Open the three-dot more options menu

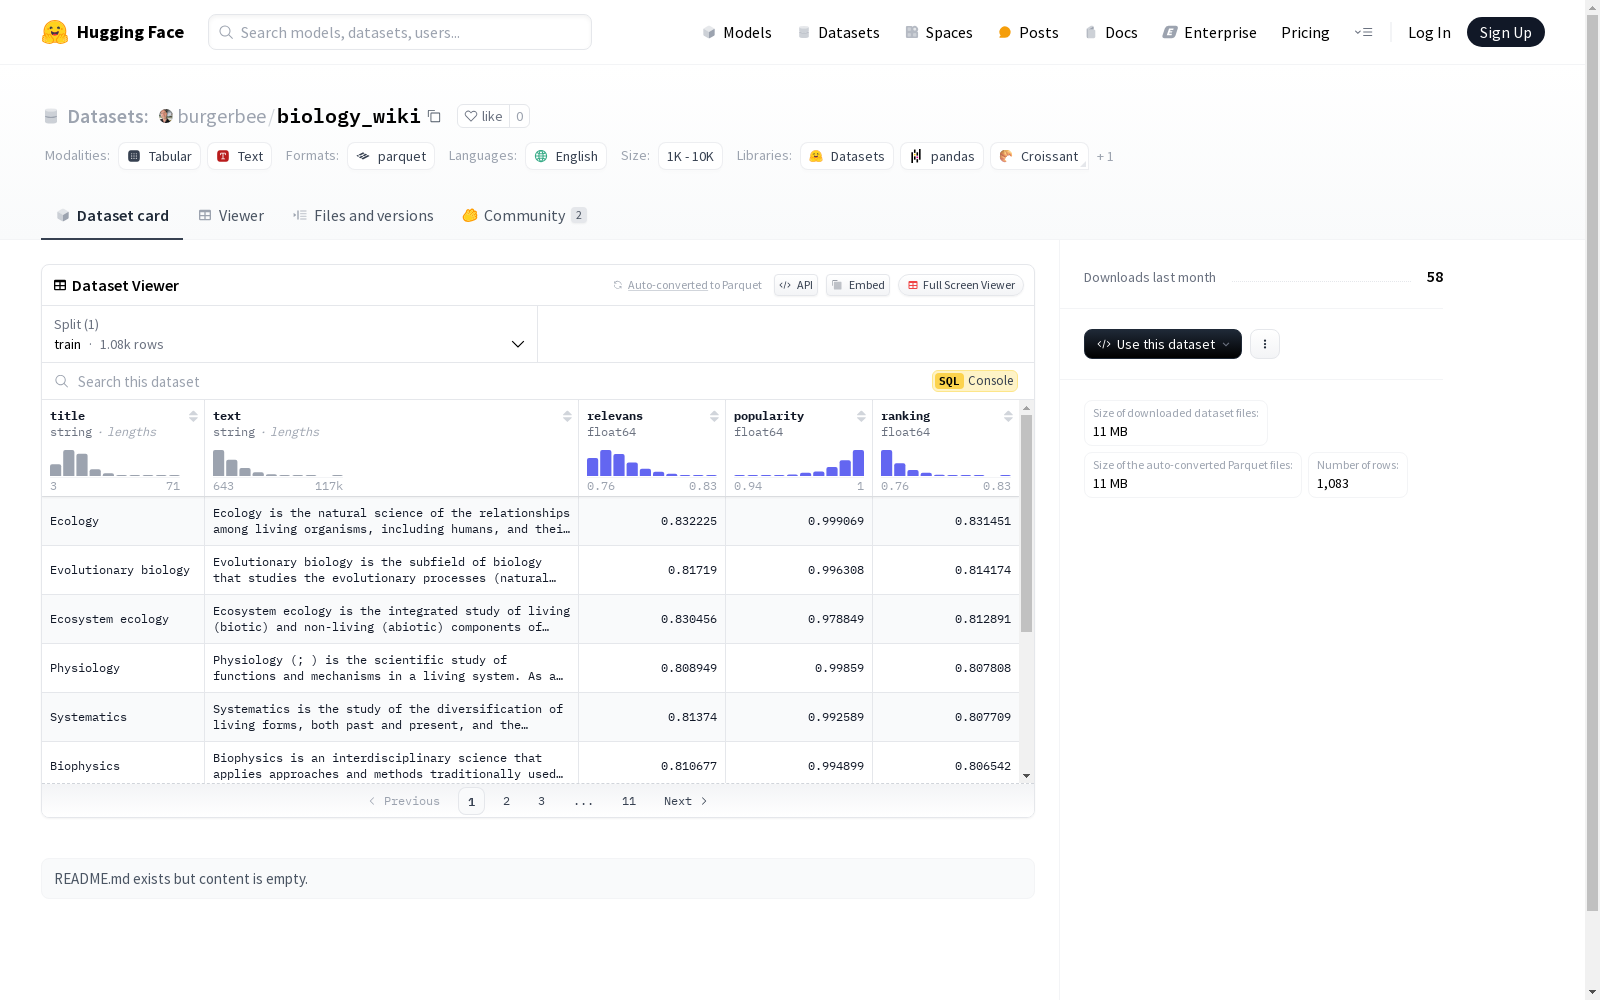pyautogui.click(x=1265, y=344)
